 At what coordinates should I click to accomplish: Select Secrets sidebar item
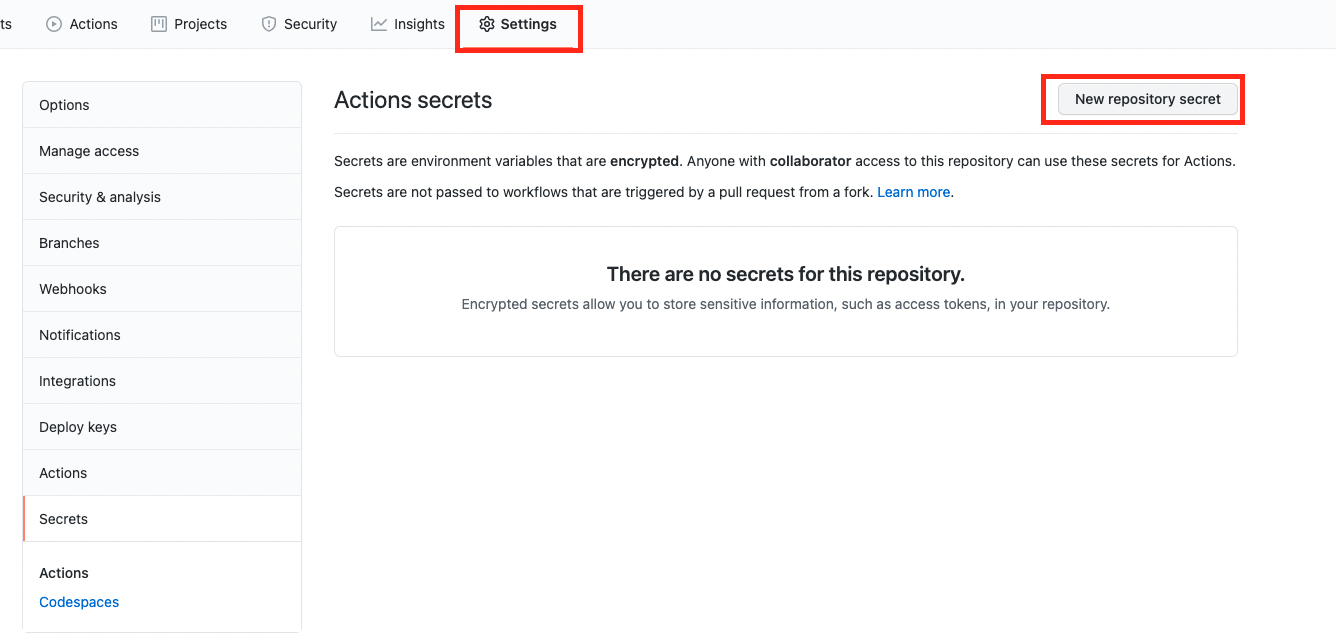pos(63,519)
